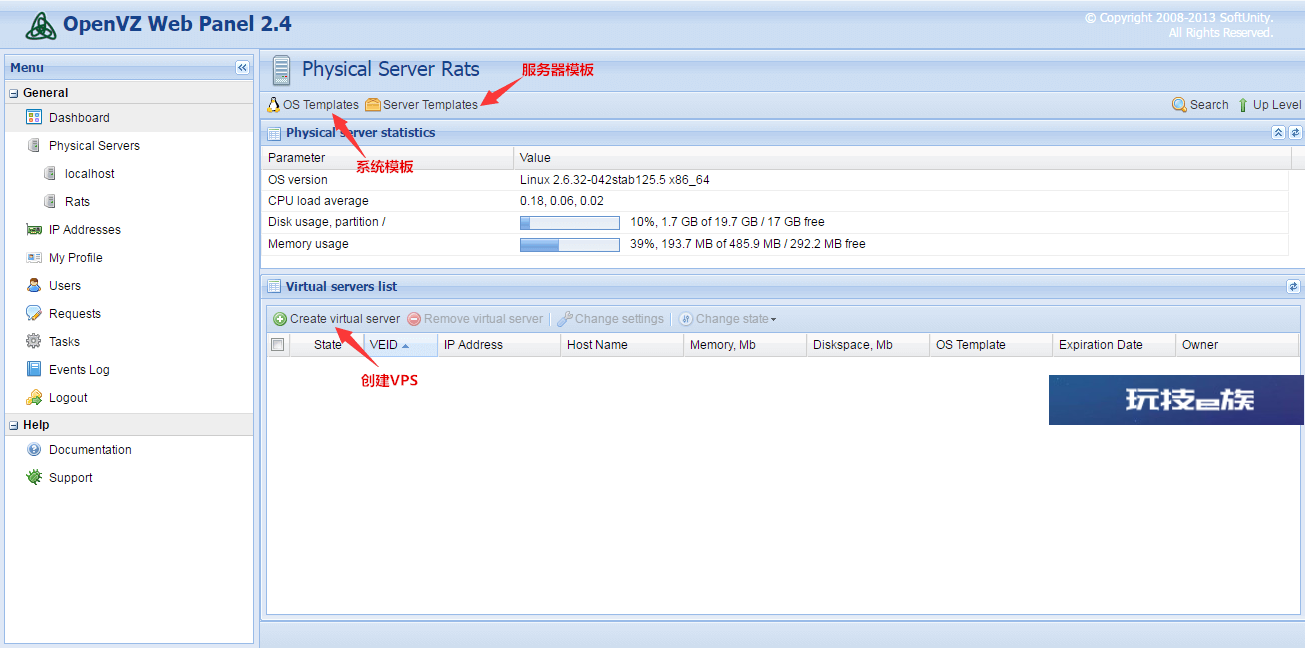Viewport: 1305px width, 648px height.
Task: Create a virtual server
Action: point(345,319)
